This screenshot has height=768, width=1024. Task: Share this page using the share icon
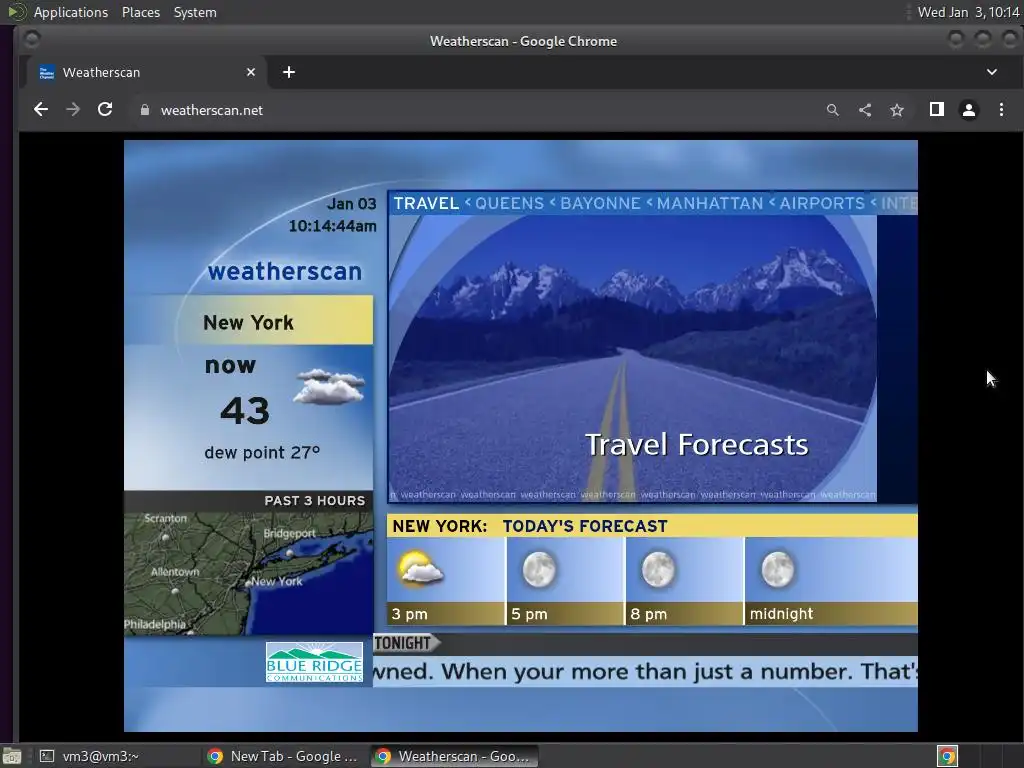[x=865, y=110]
